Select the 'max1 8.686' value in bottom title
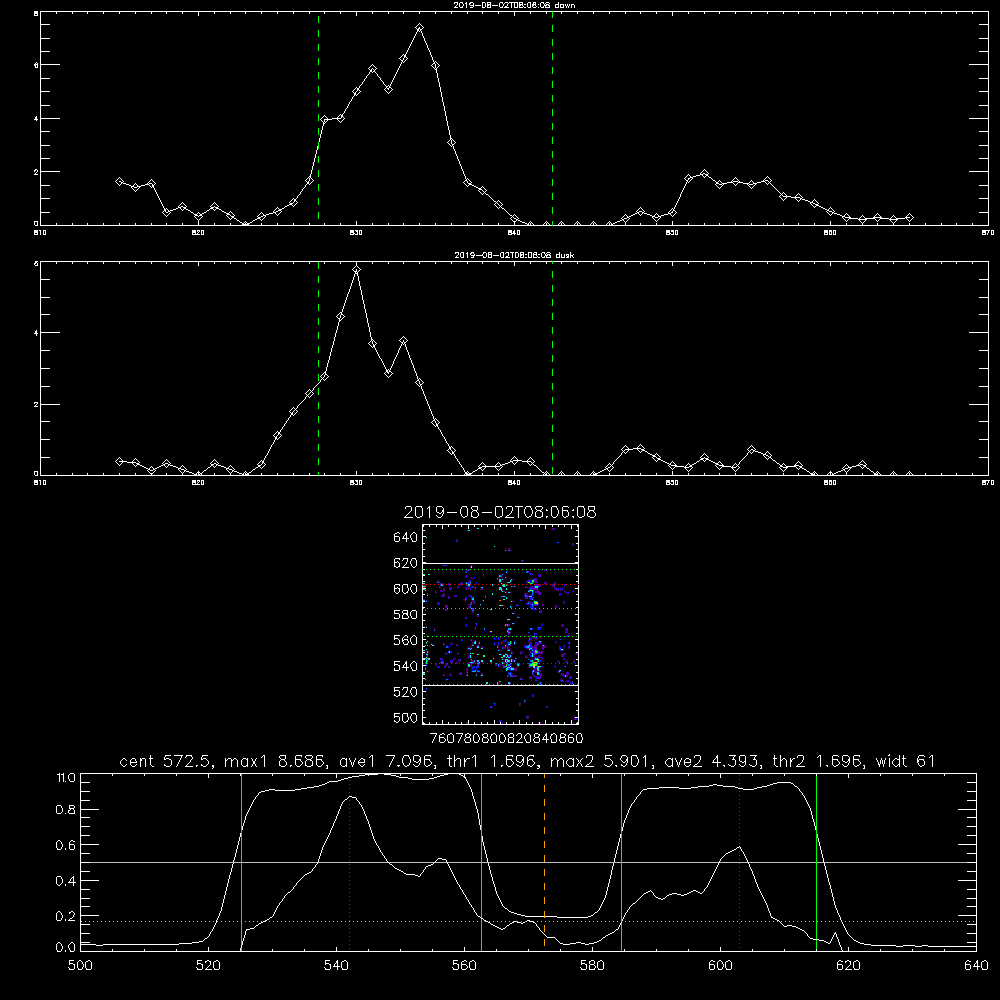The width and height of the screenshot is (1000, 1000). (x=276, y=761)
